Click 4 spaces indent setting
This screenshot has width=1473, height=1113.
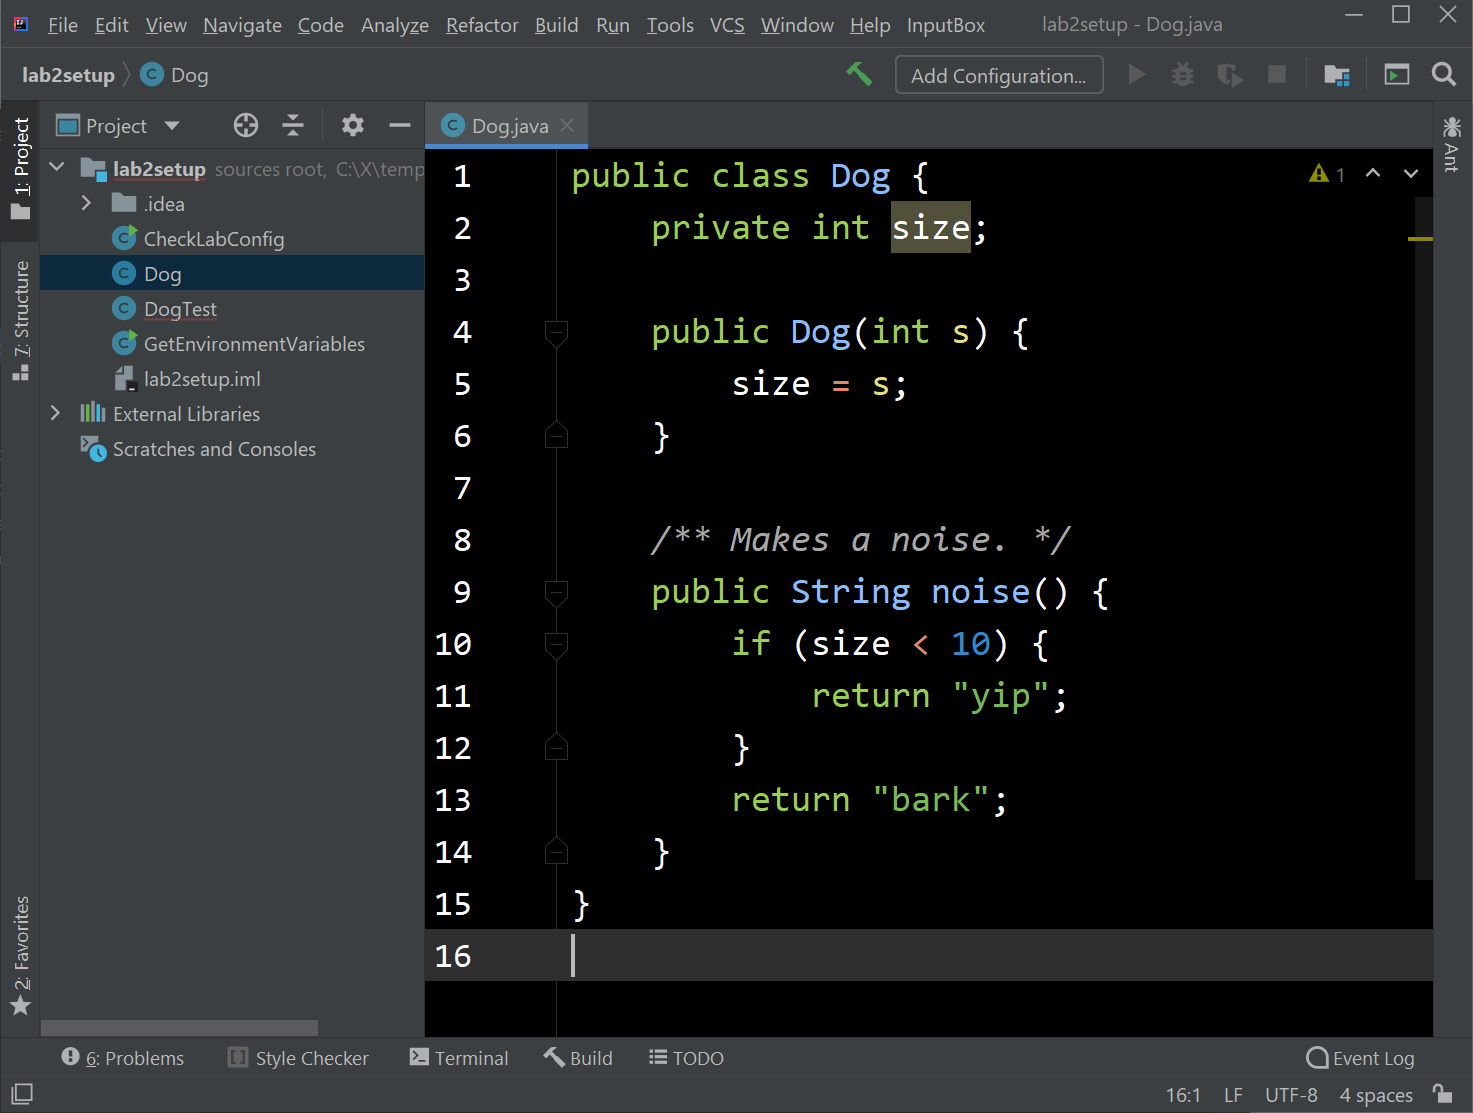point(1376,1095)
